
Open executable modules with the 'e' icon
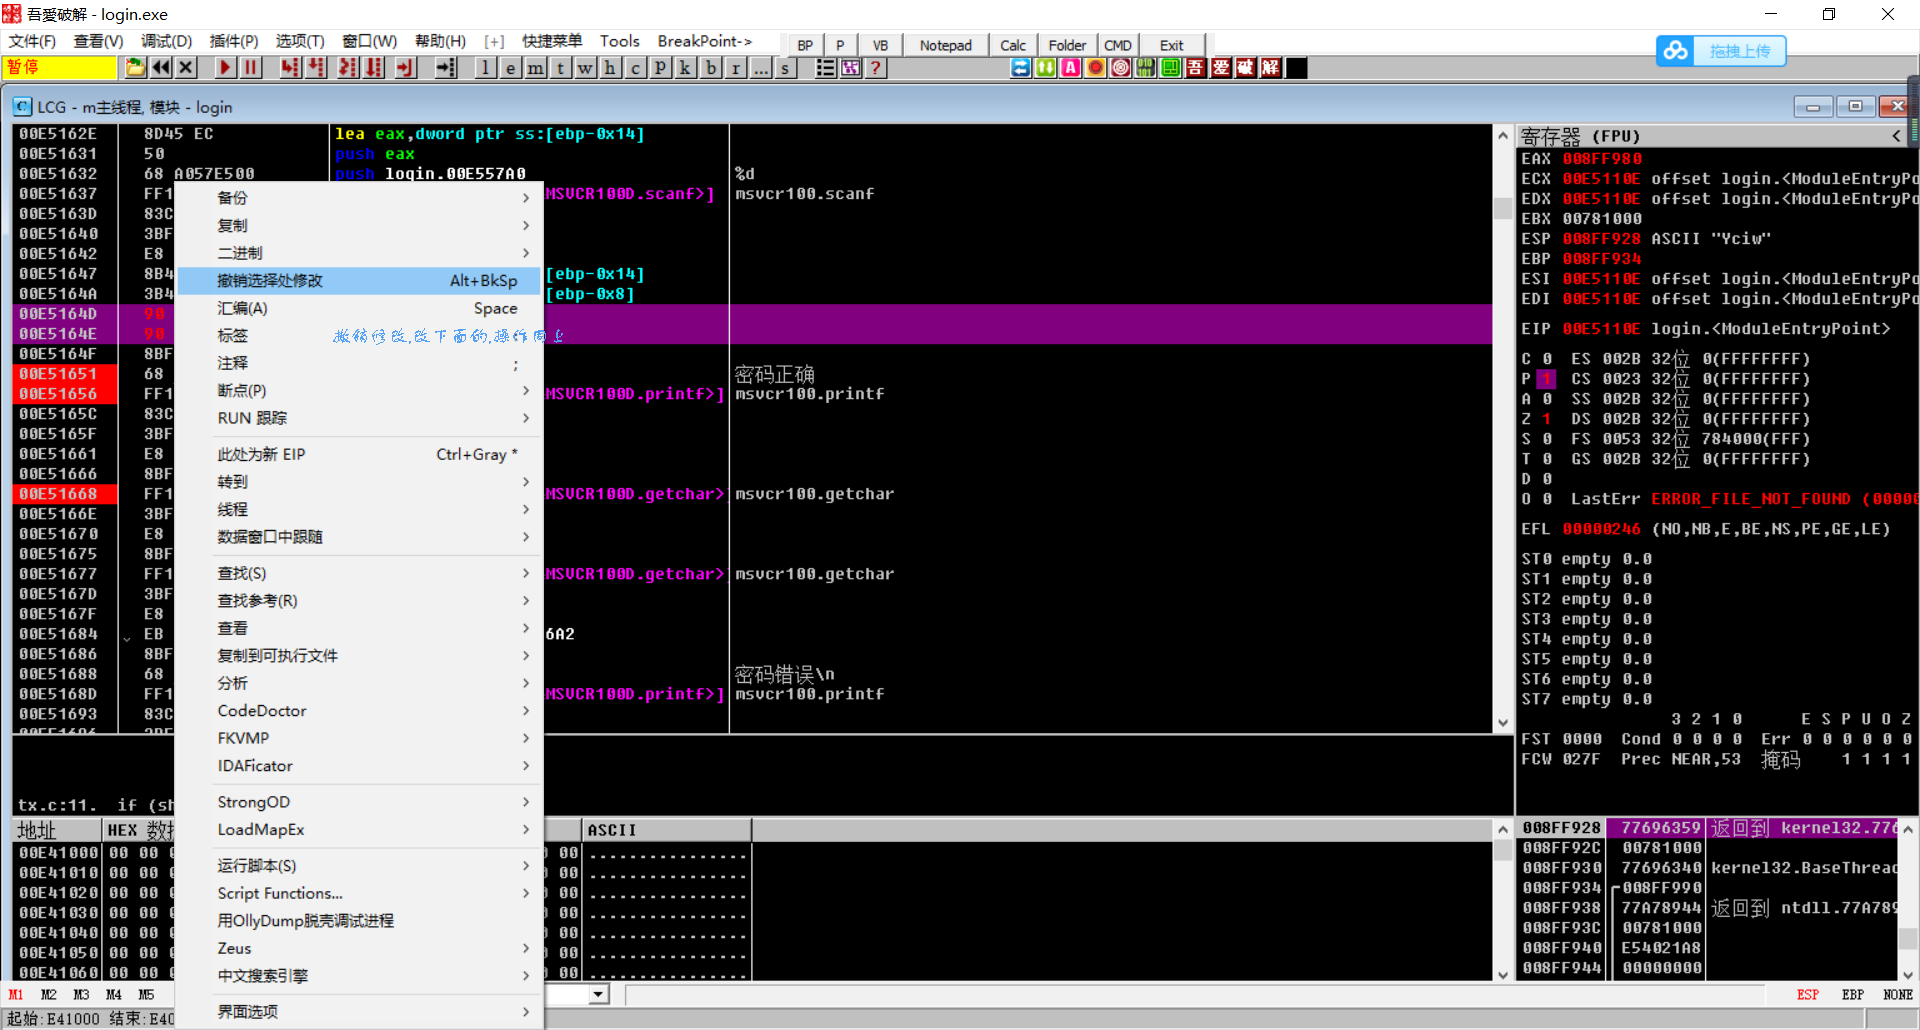click(510, 67)
